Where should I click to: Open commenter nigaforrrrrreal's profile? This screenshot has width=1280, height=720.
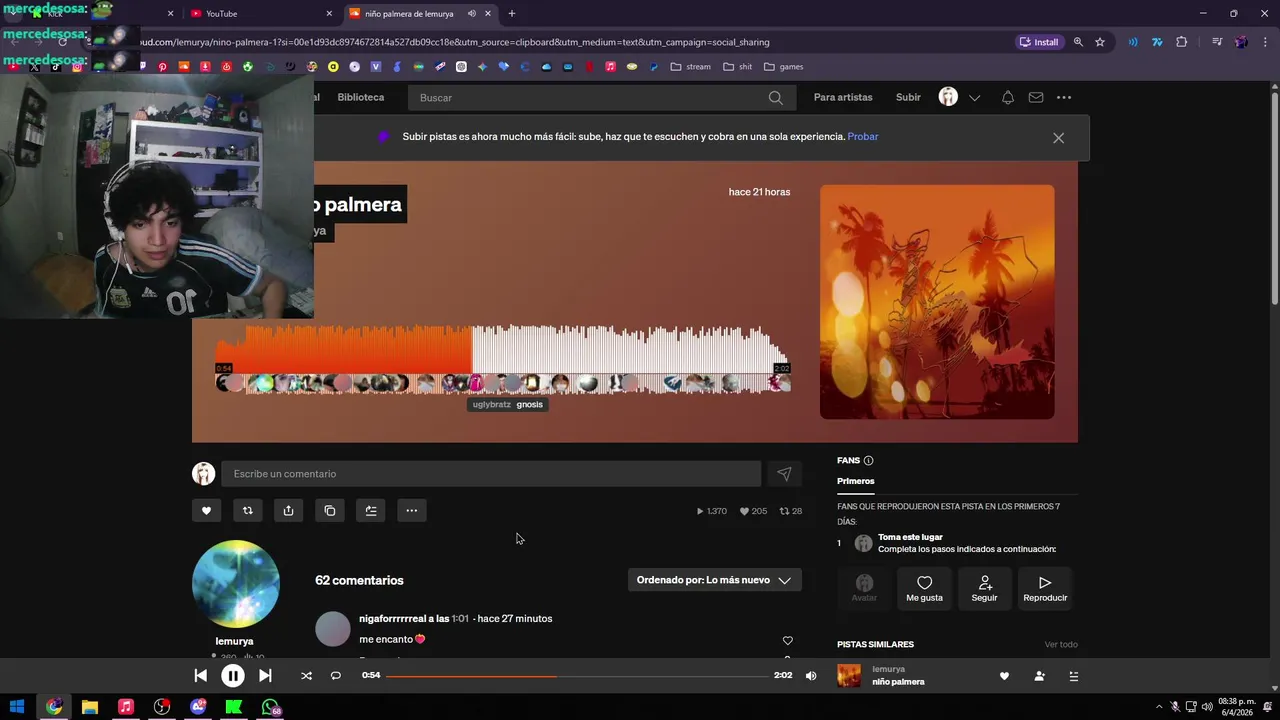click(x=395, y=619)
